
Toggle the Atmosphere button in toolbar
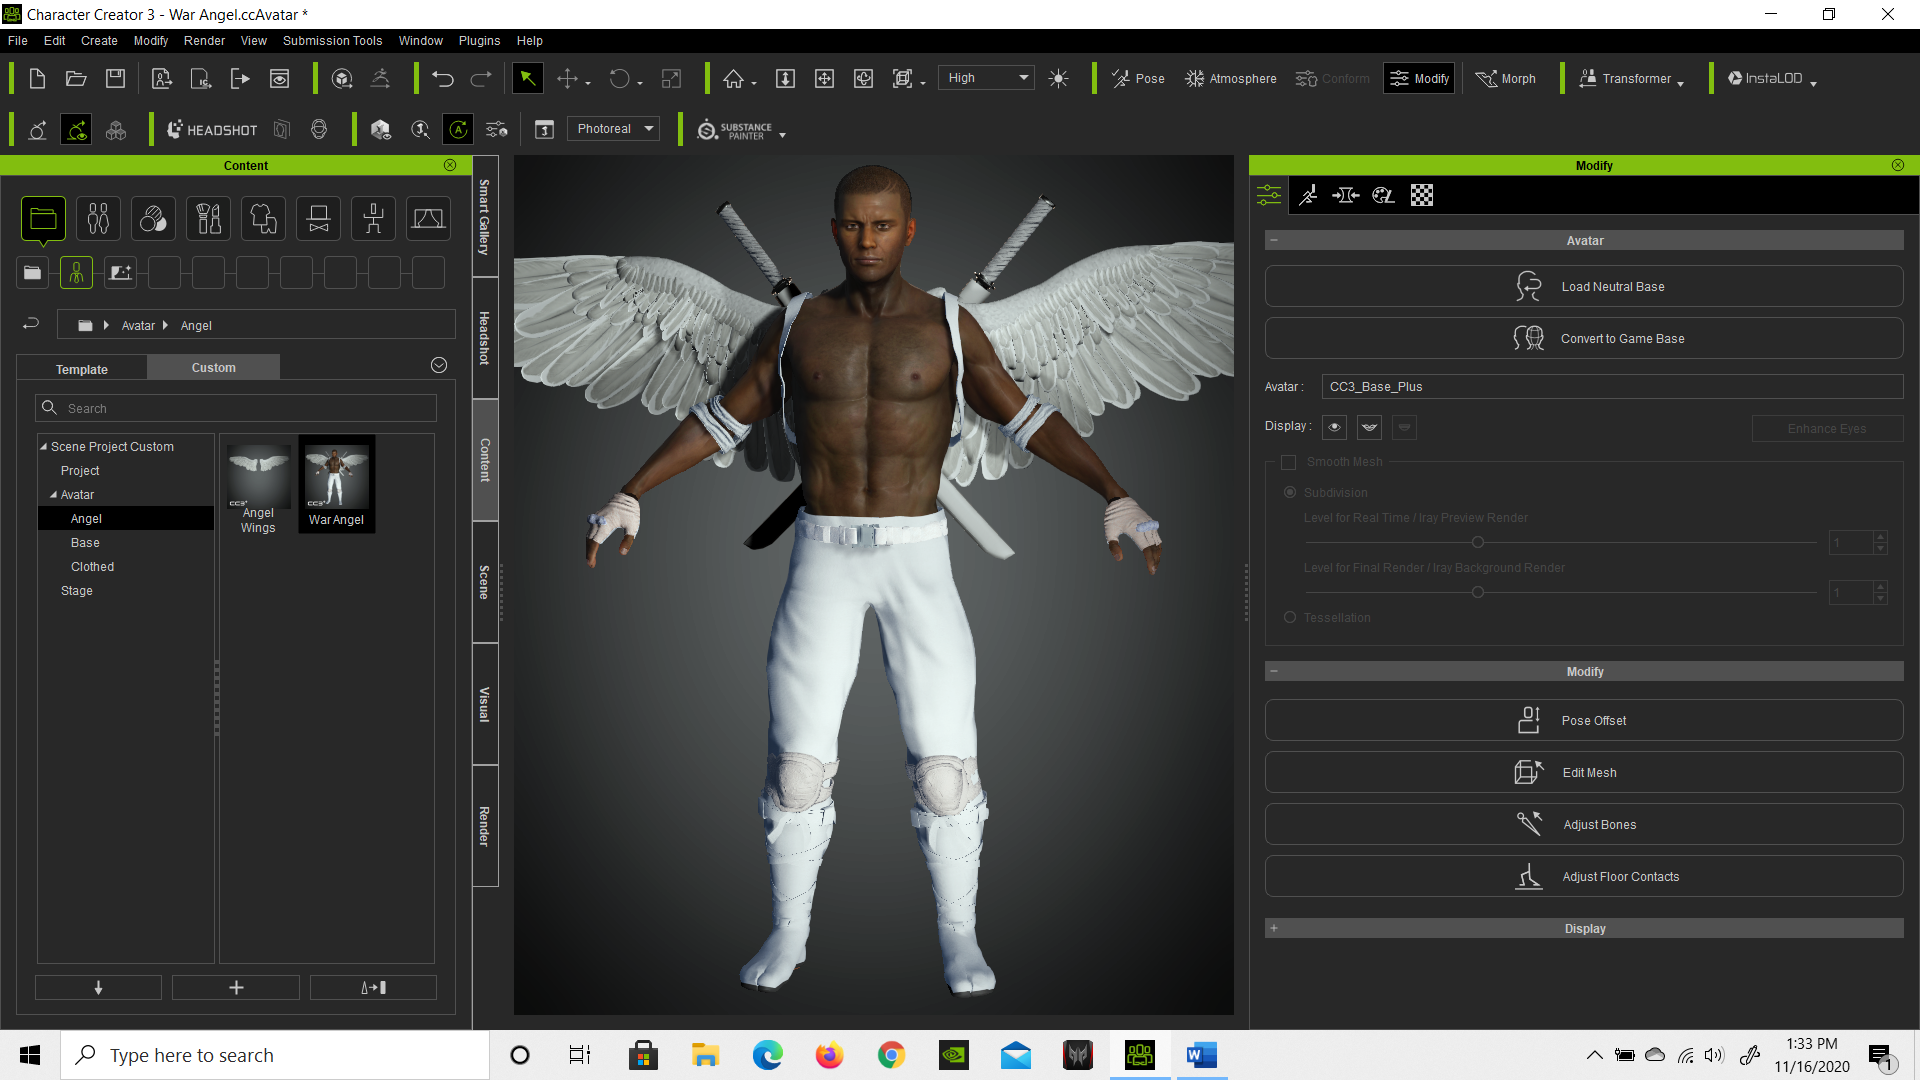click(1231, 79)
